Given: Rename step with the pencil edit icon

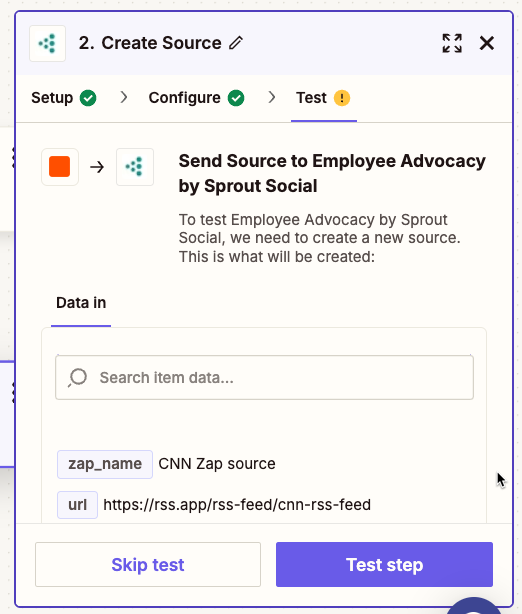Looking at the screenshot, I should point(236,43).
